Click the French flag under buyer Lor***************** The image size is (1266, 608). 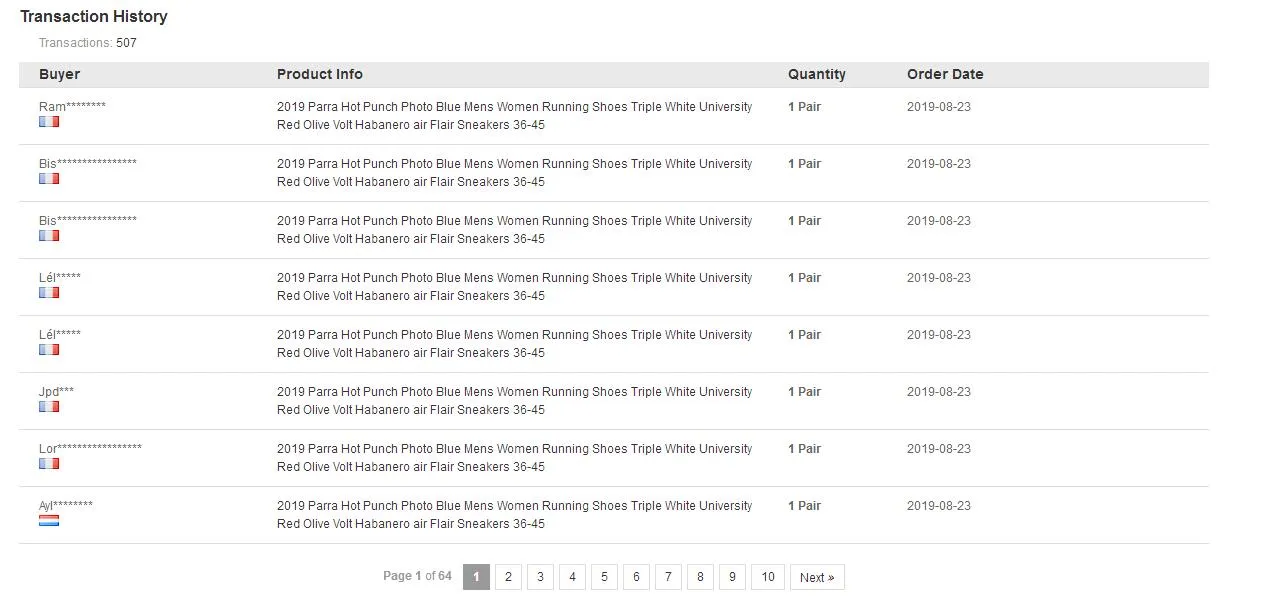click(x=49, y=463)
